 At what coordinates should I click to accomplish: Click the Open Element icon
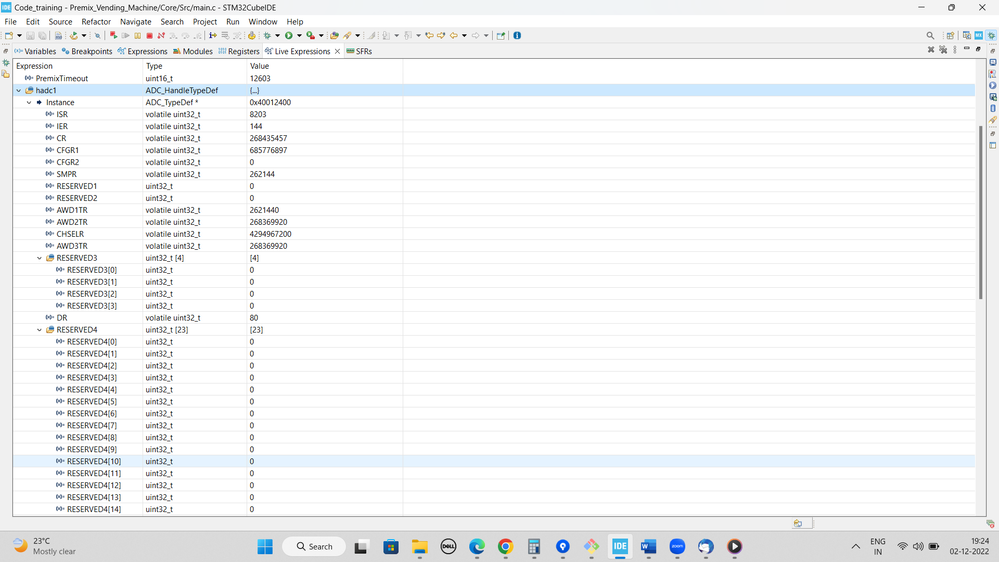click(334, 36)
